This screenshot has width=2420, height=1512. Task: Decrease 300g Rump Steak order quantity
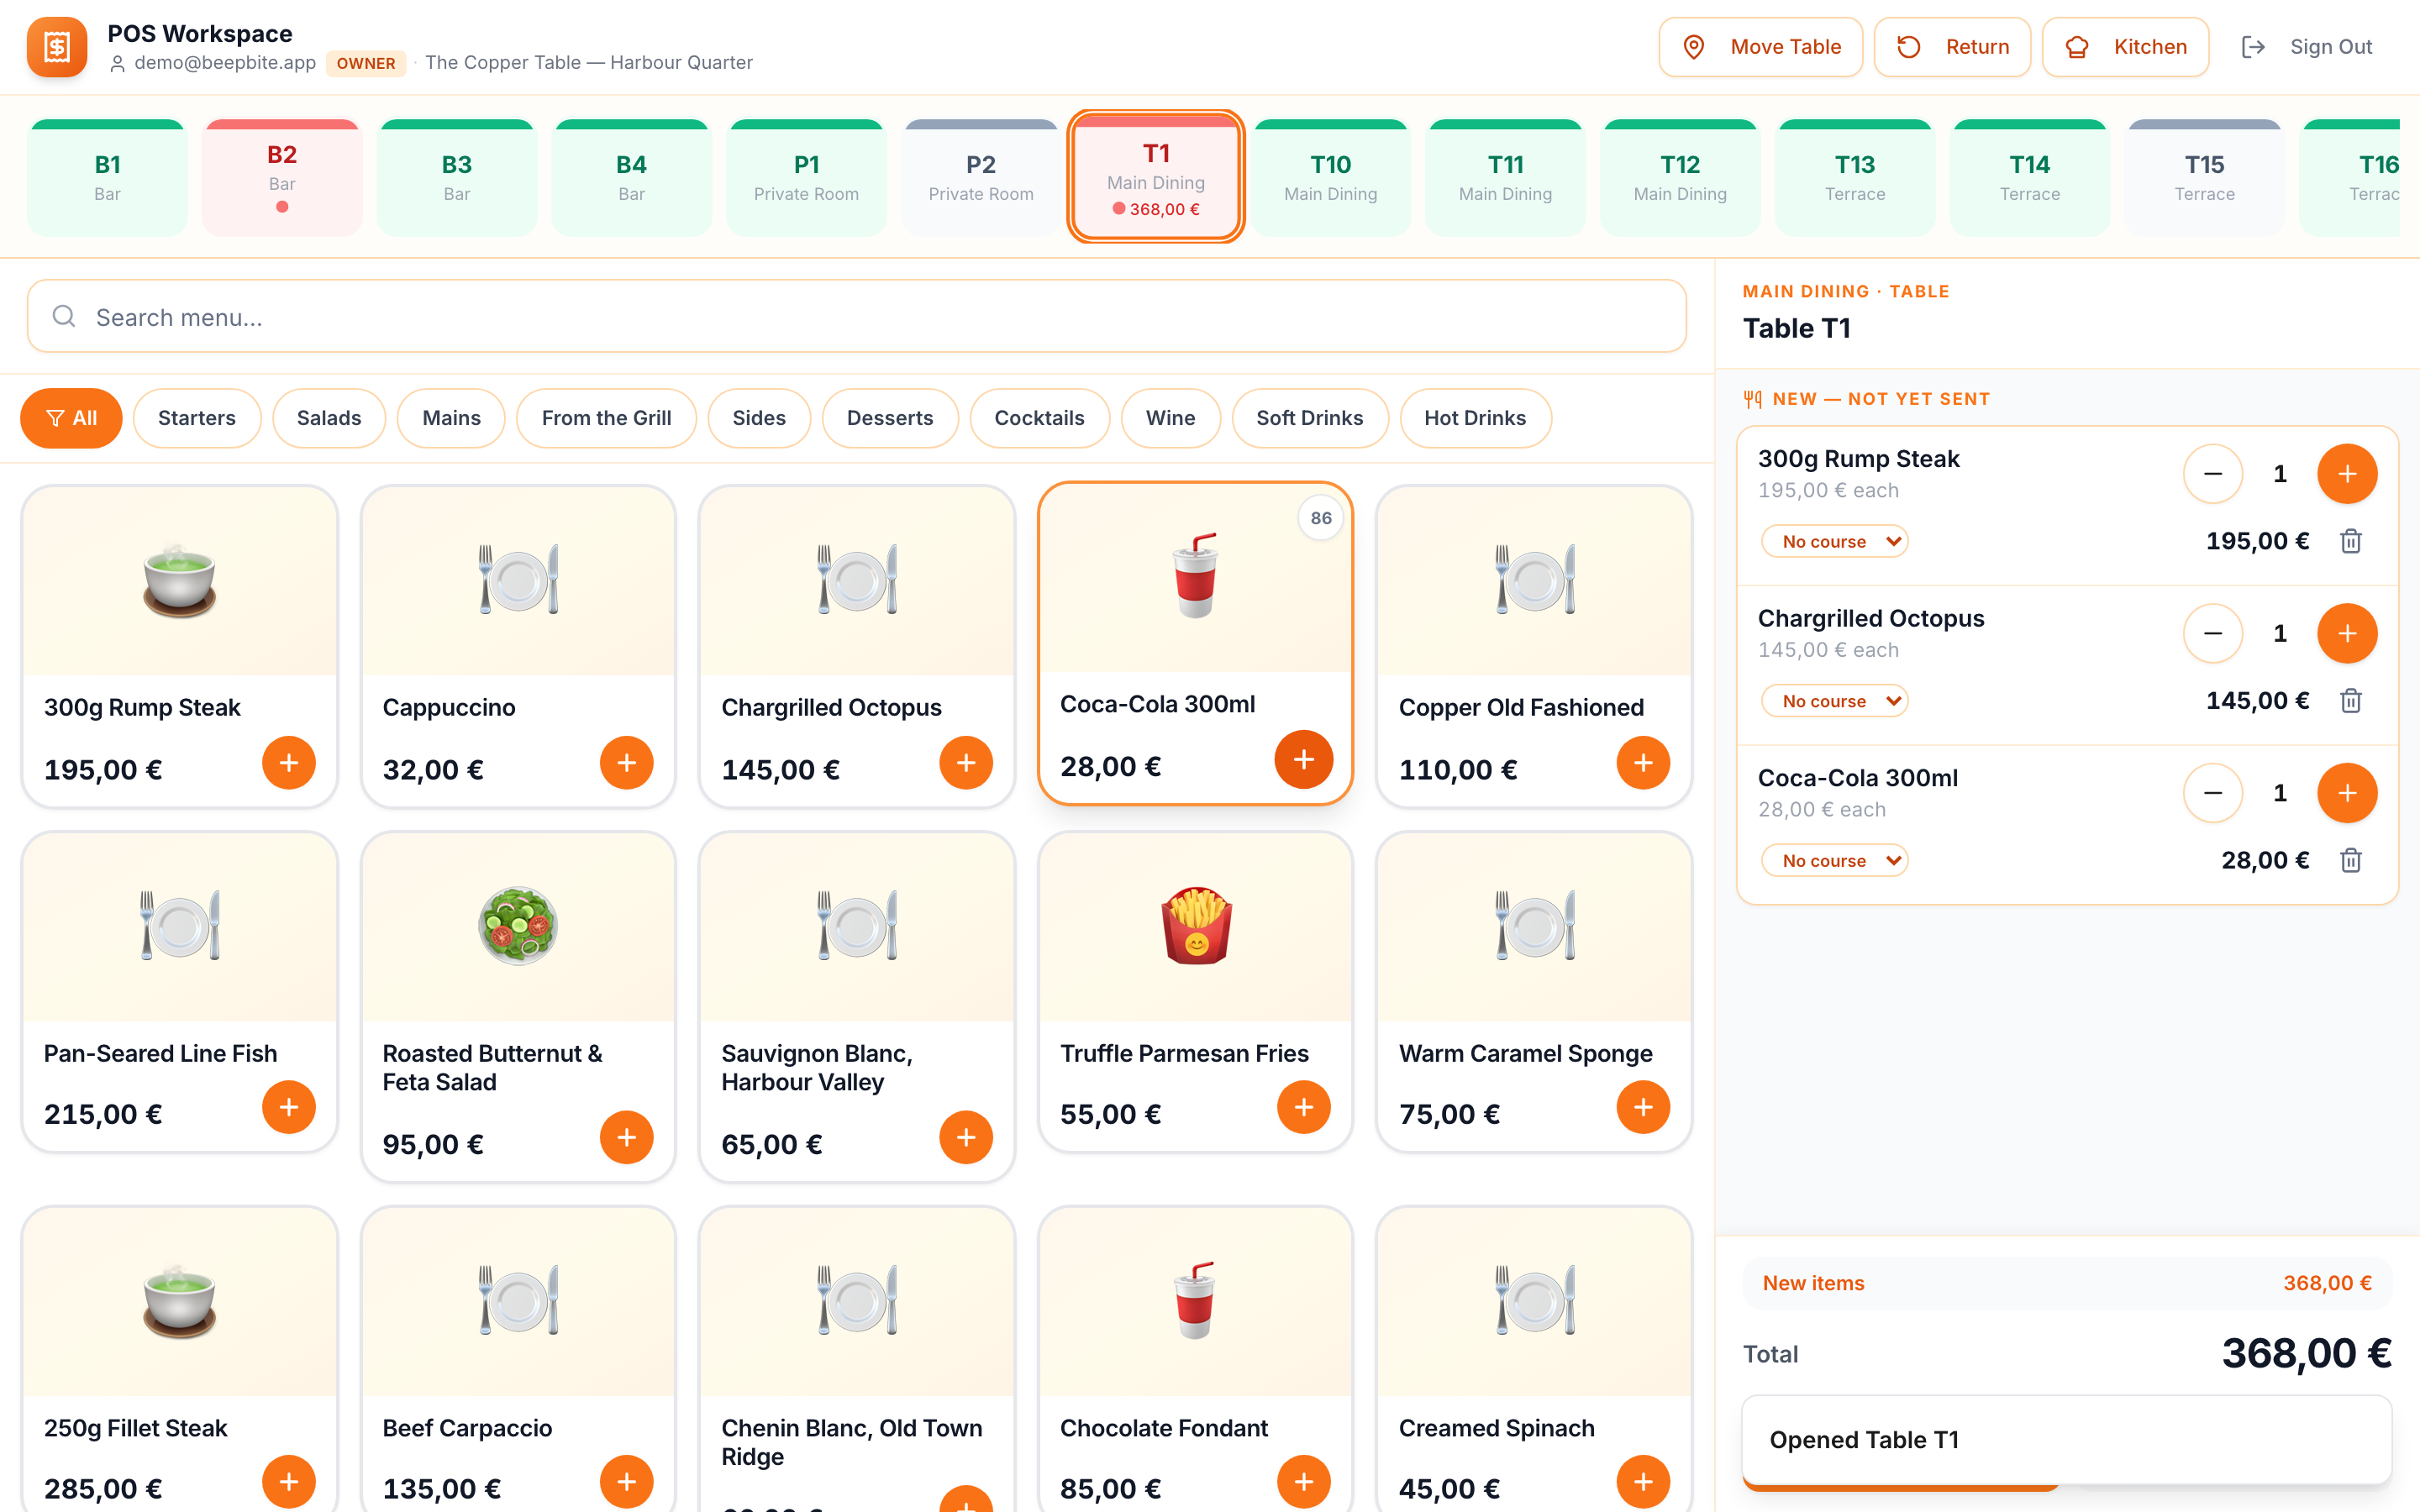(x=2213, y=474)
